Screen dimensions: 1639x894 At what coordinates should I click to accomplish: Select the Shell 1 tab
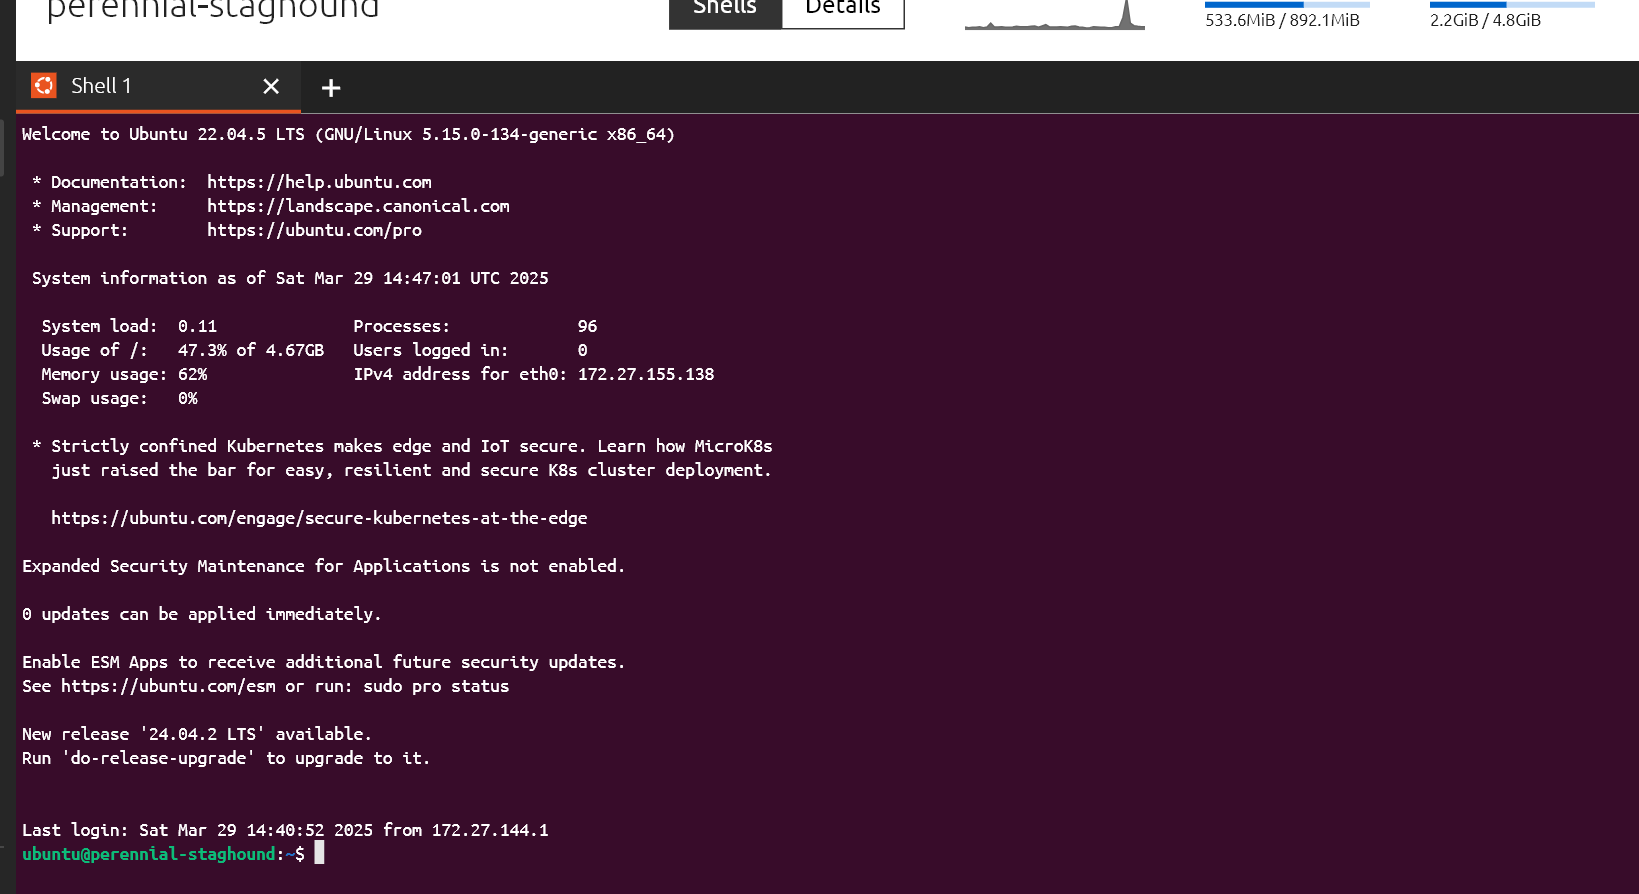(x=158, y=87)
